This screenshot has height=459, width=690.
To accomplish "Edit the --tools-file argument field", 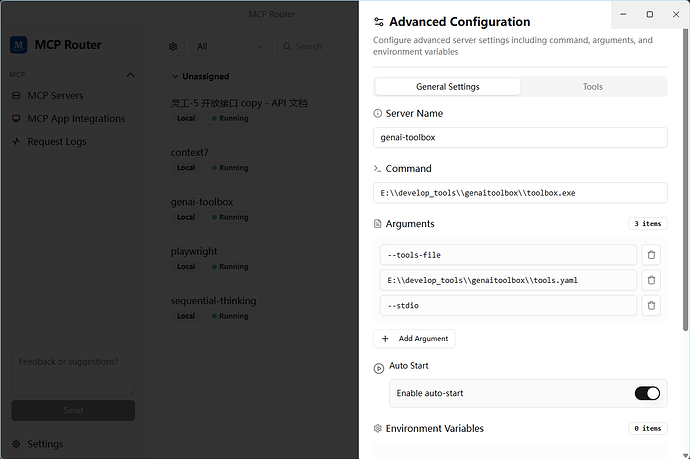I will coord(508,255).
